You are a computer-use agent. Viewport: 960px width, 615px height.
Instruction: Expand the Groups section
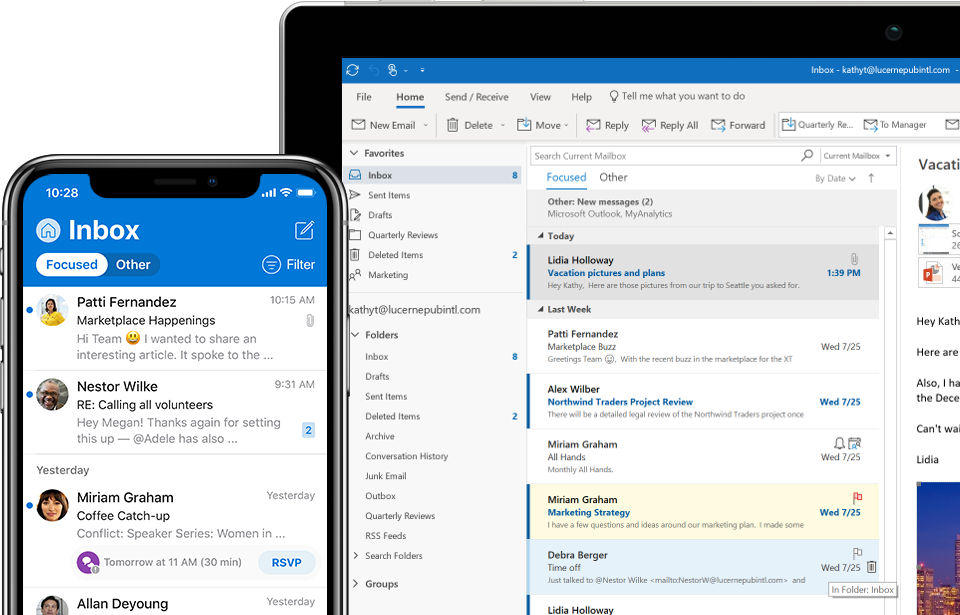[x=356, y=584]
